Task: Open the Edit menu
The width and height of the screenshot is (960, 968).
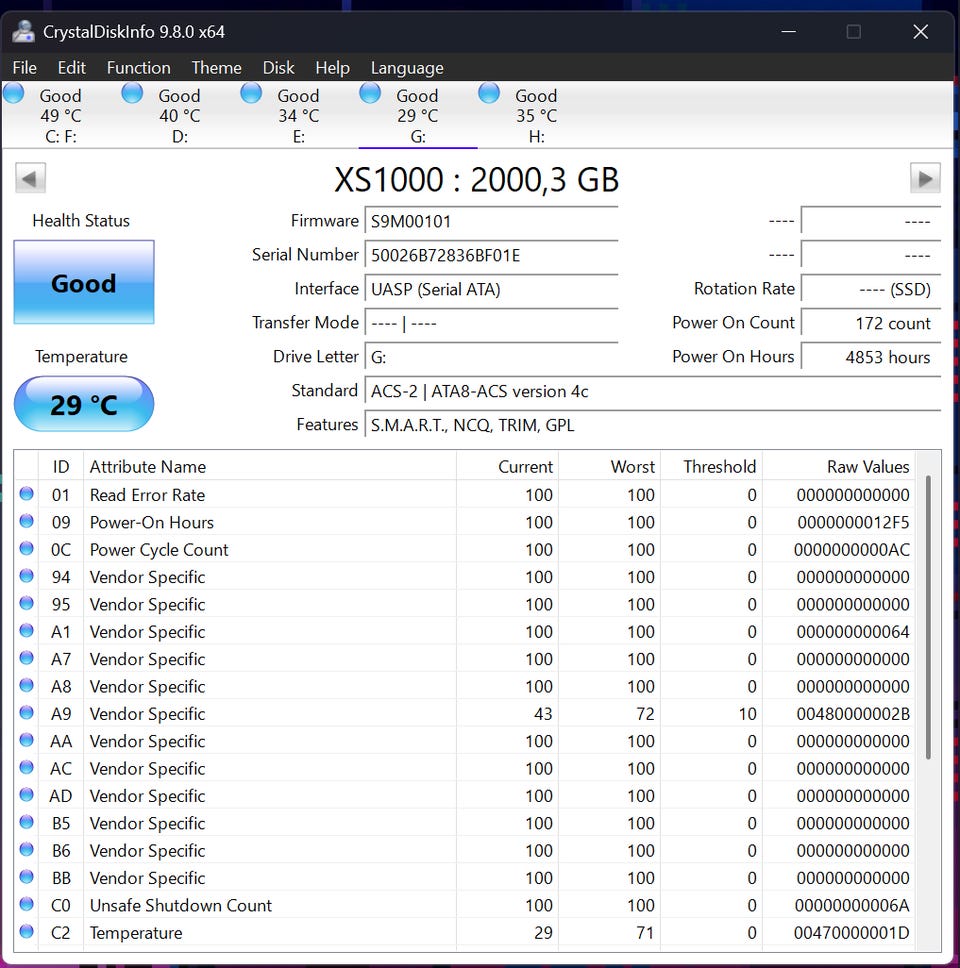Action: [72, 68]
